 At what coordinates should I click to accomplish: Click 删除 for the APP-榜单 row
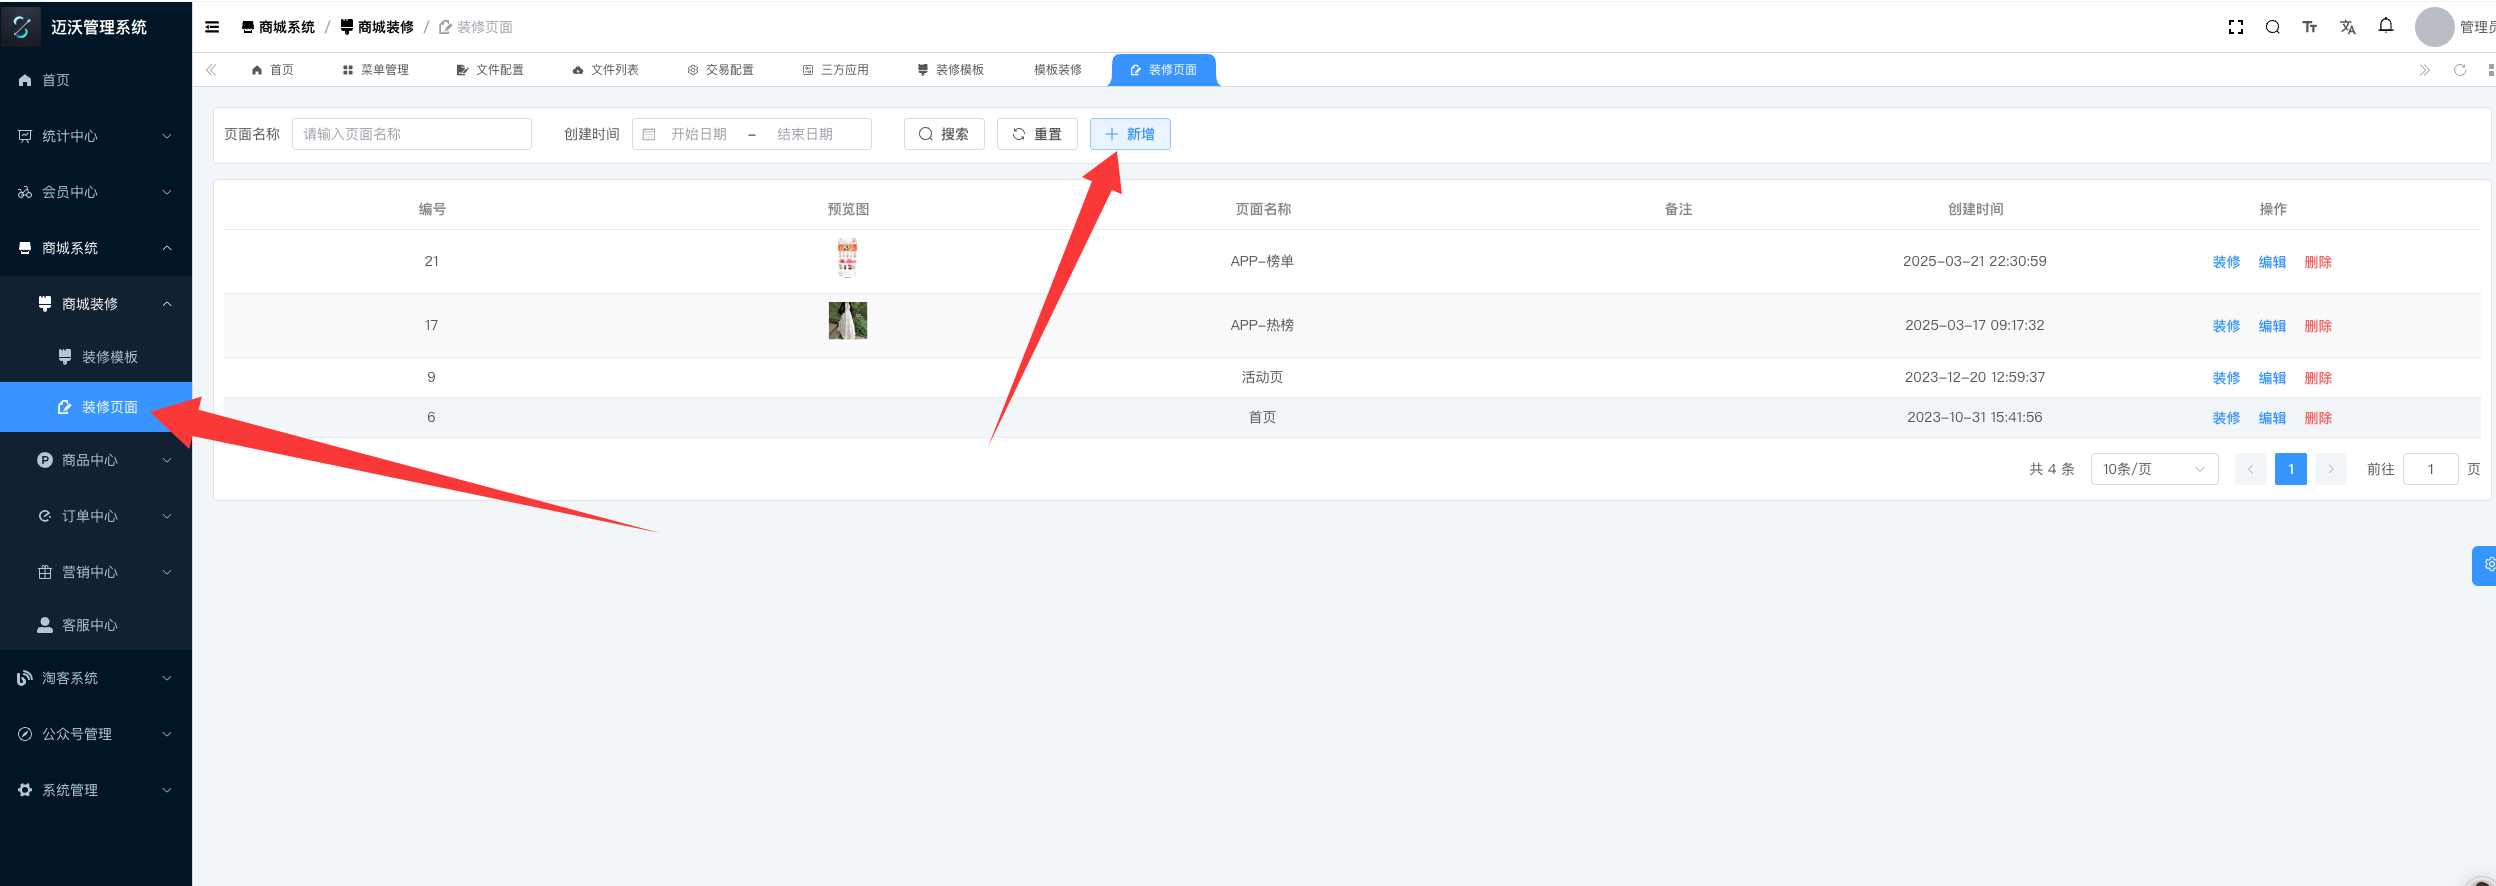pyautogui.click(x=2318, y=262)
